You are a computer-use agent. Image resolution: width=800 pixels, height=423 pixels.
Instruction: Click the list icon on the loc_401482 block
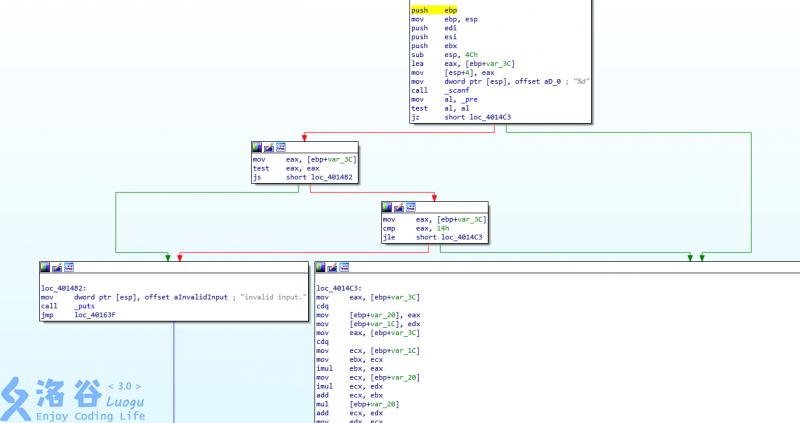(68, 267)
